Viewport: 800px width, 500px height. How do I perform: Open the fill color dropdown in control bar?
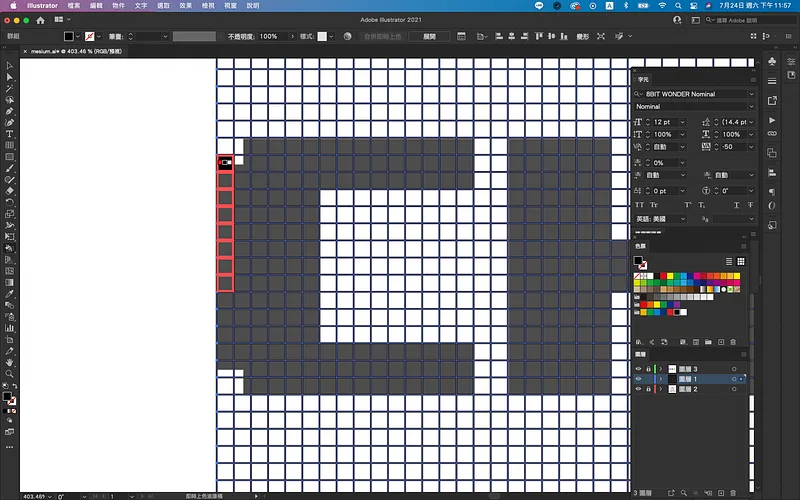(x=78, y=36)
